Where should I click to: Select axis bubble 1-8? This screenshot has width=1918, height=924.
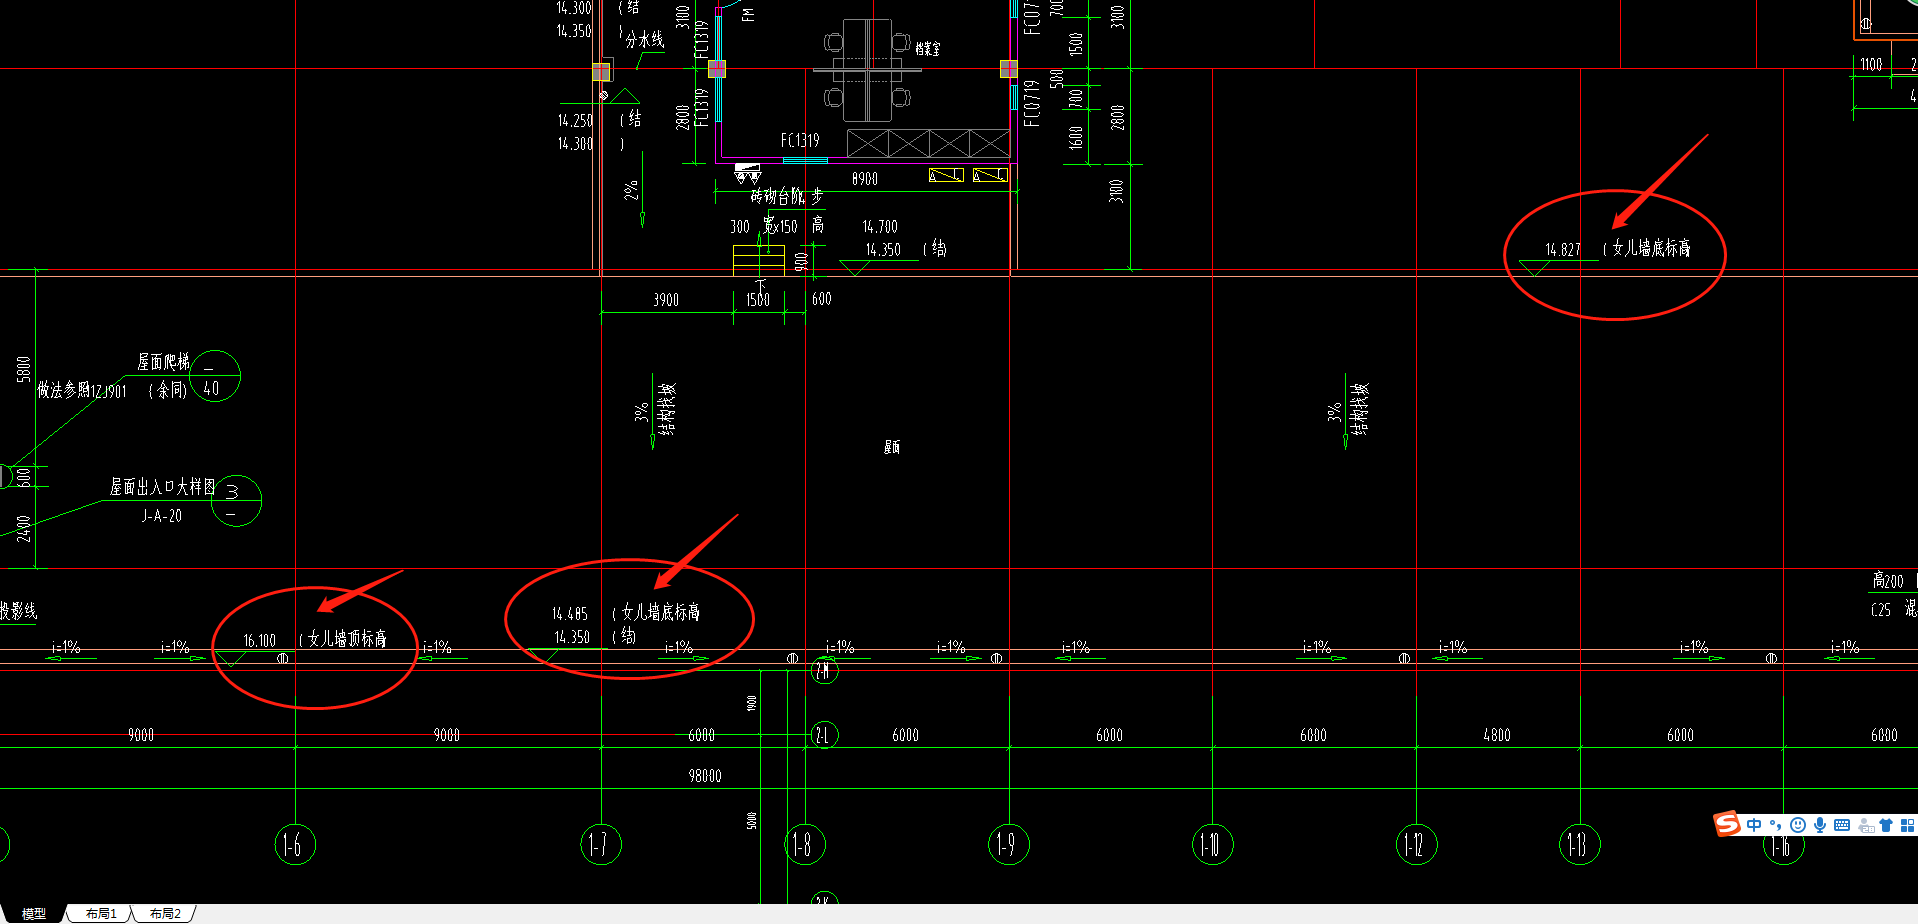click(x=805, y=845)
